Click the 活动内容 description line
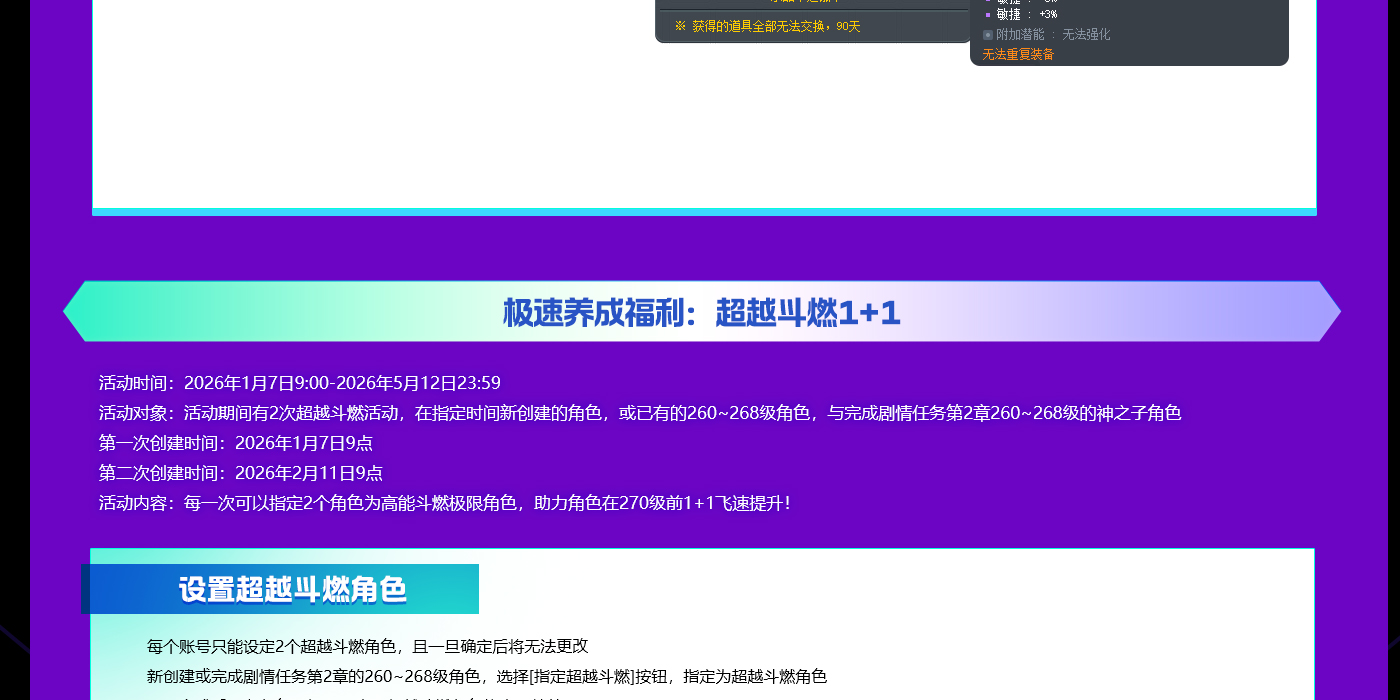 445,503
